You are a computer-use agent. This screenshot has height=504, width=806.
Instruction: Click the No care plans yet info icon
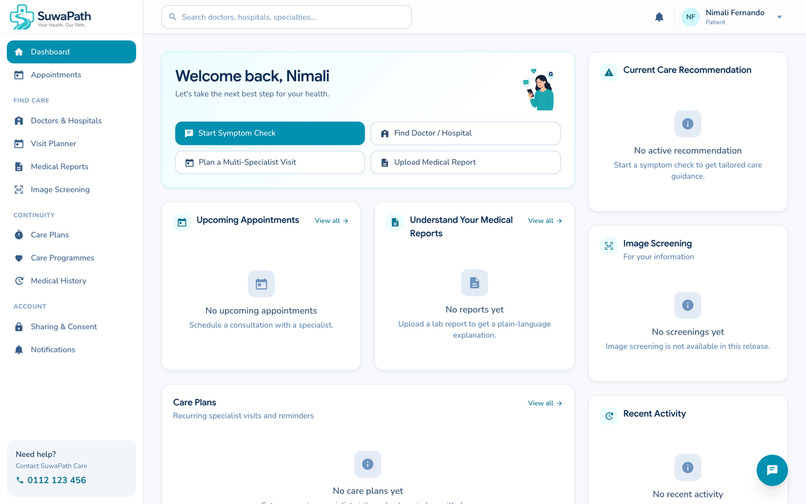[x=368, y=464]
